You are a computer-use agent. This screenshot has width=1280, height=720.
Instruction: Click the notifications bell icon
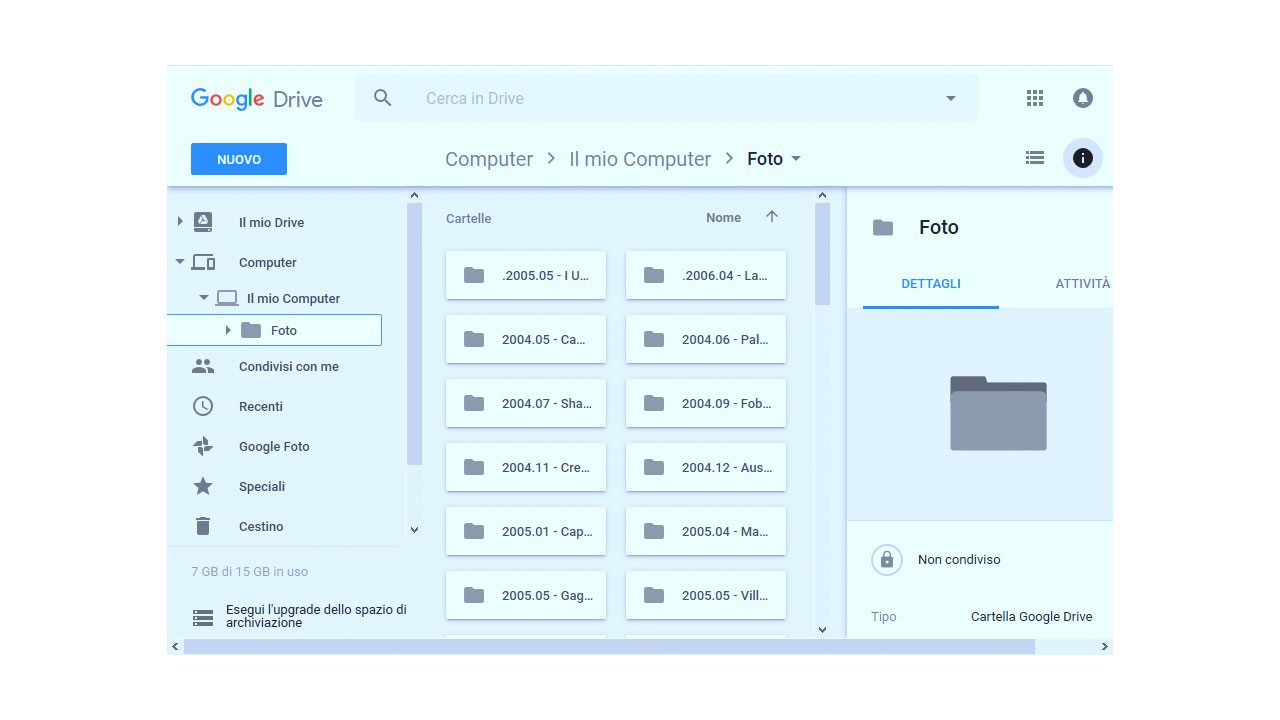point(1083,98)
